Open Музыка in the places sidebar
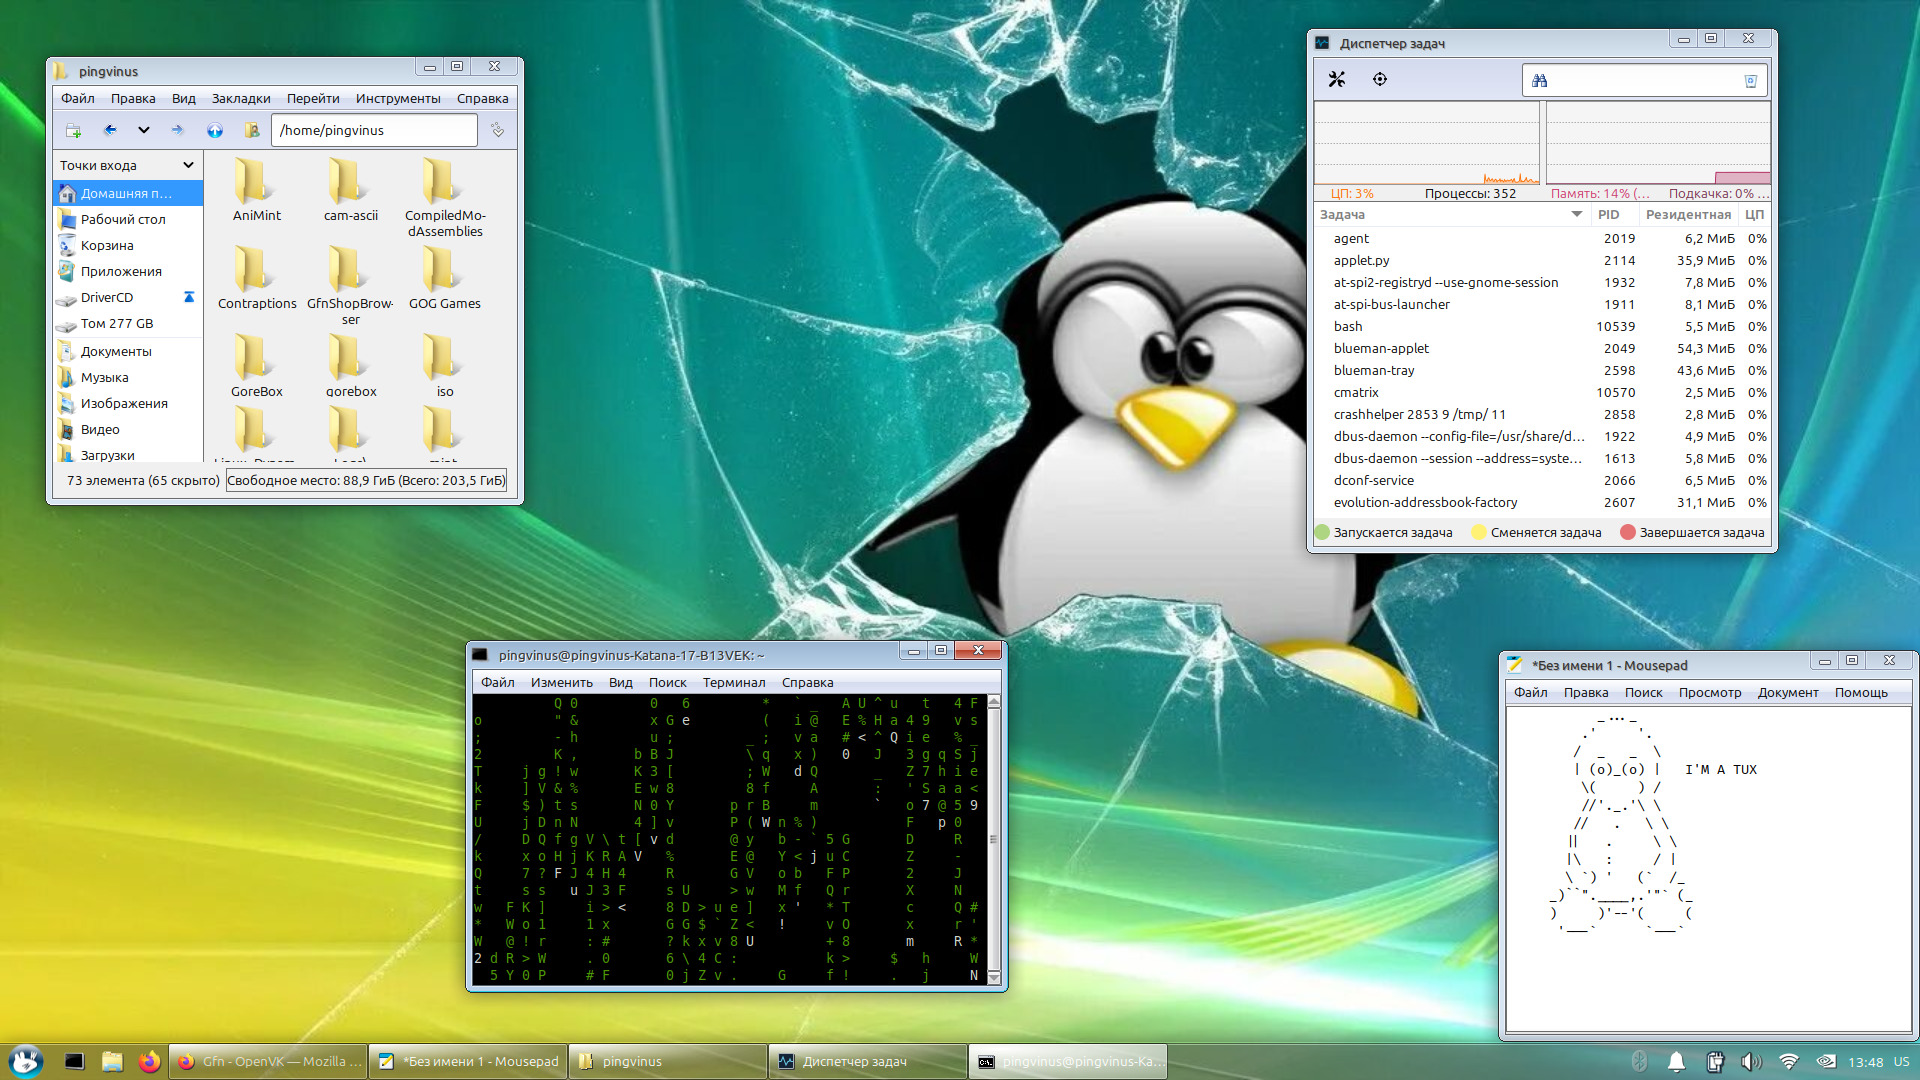The height and width of the screenshot is (1080, 1920). pyautogui.click(x=128, y=377)
